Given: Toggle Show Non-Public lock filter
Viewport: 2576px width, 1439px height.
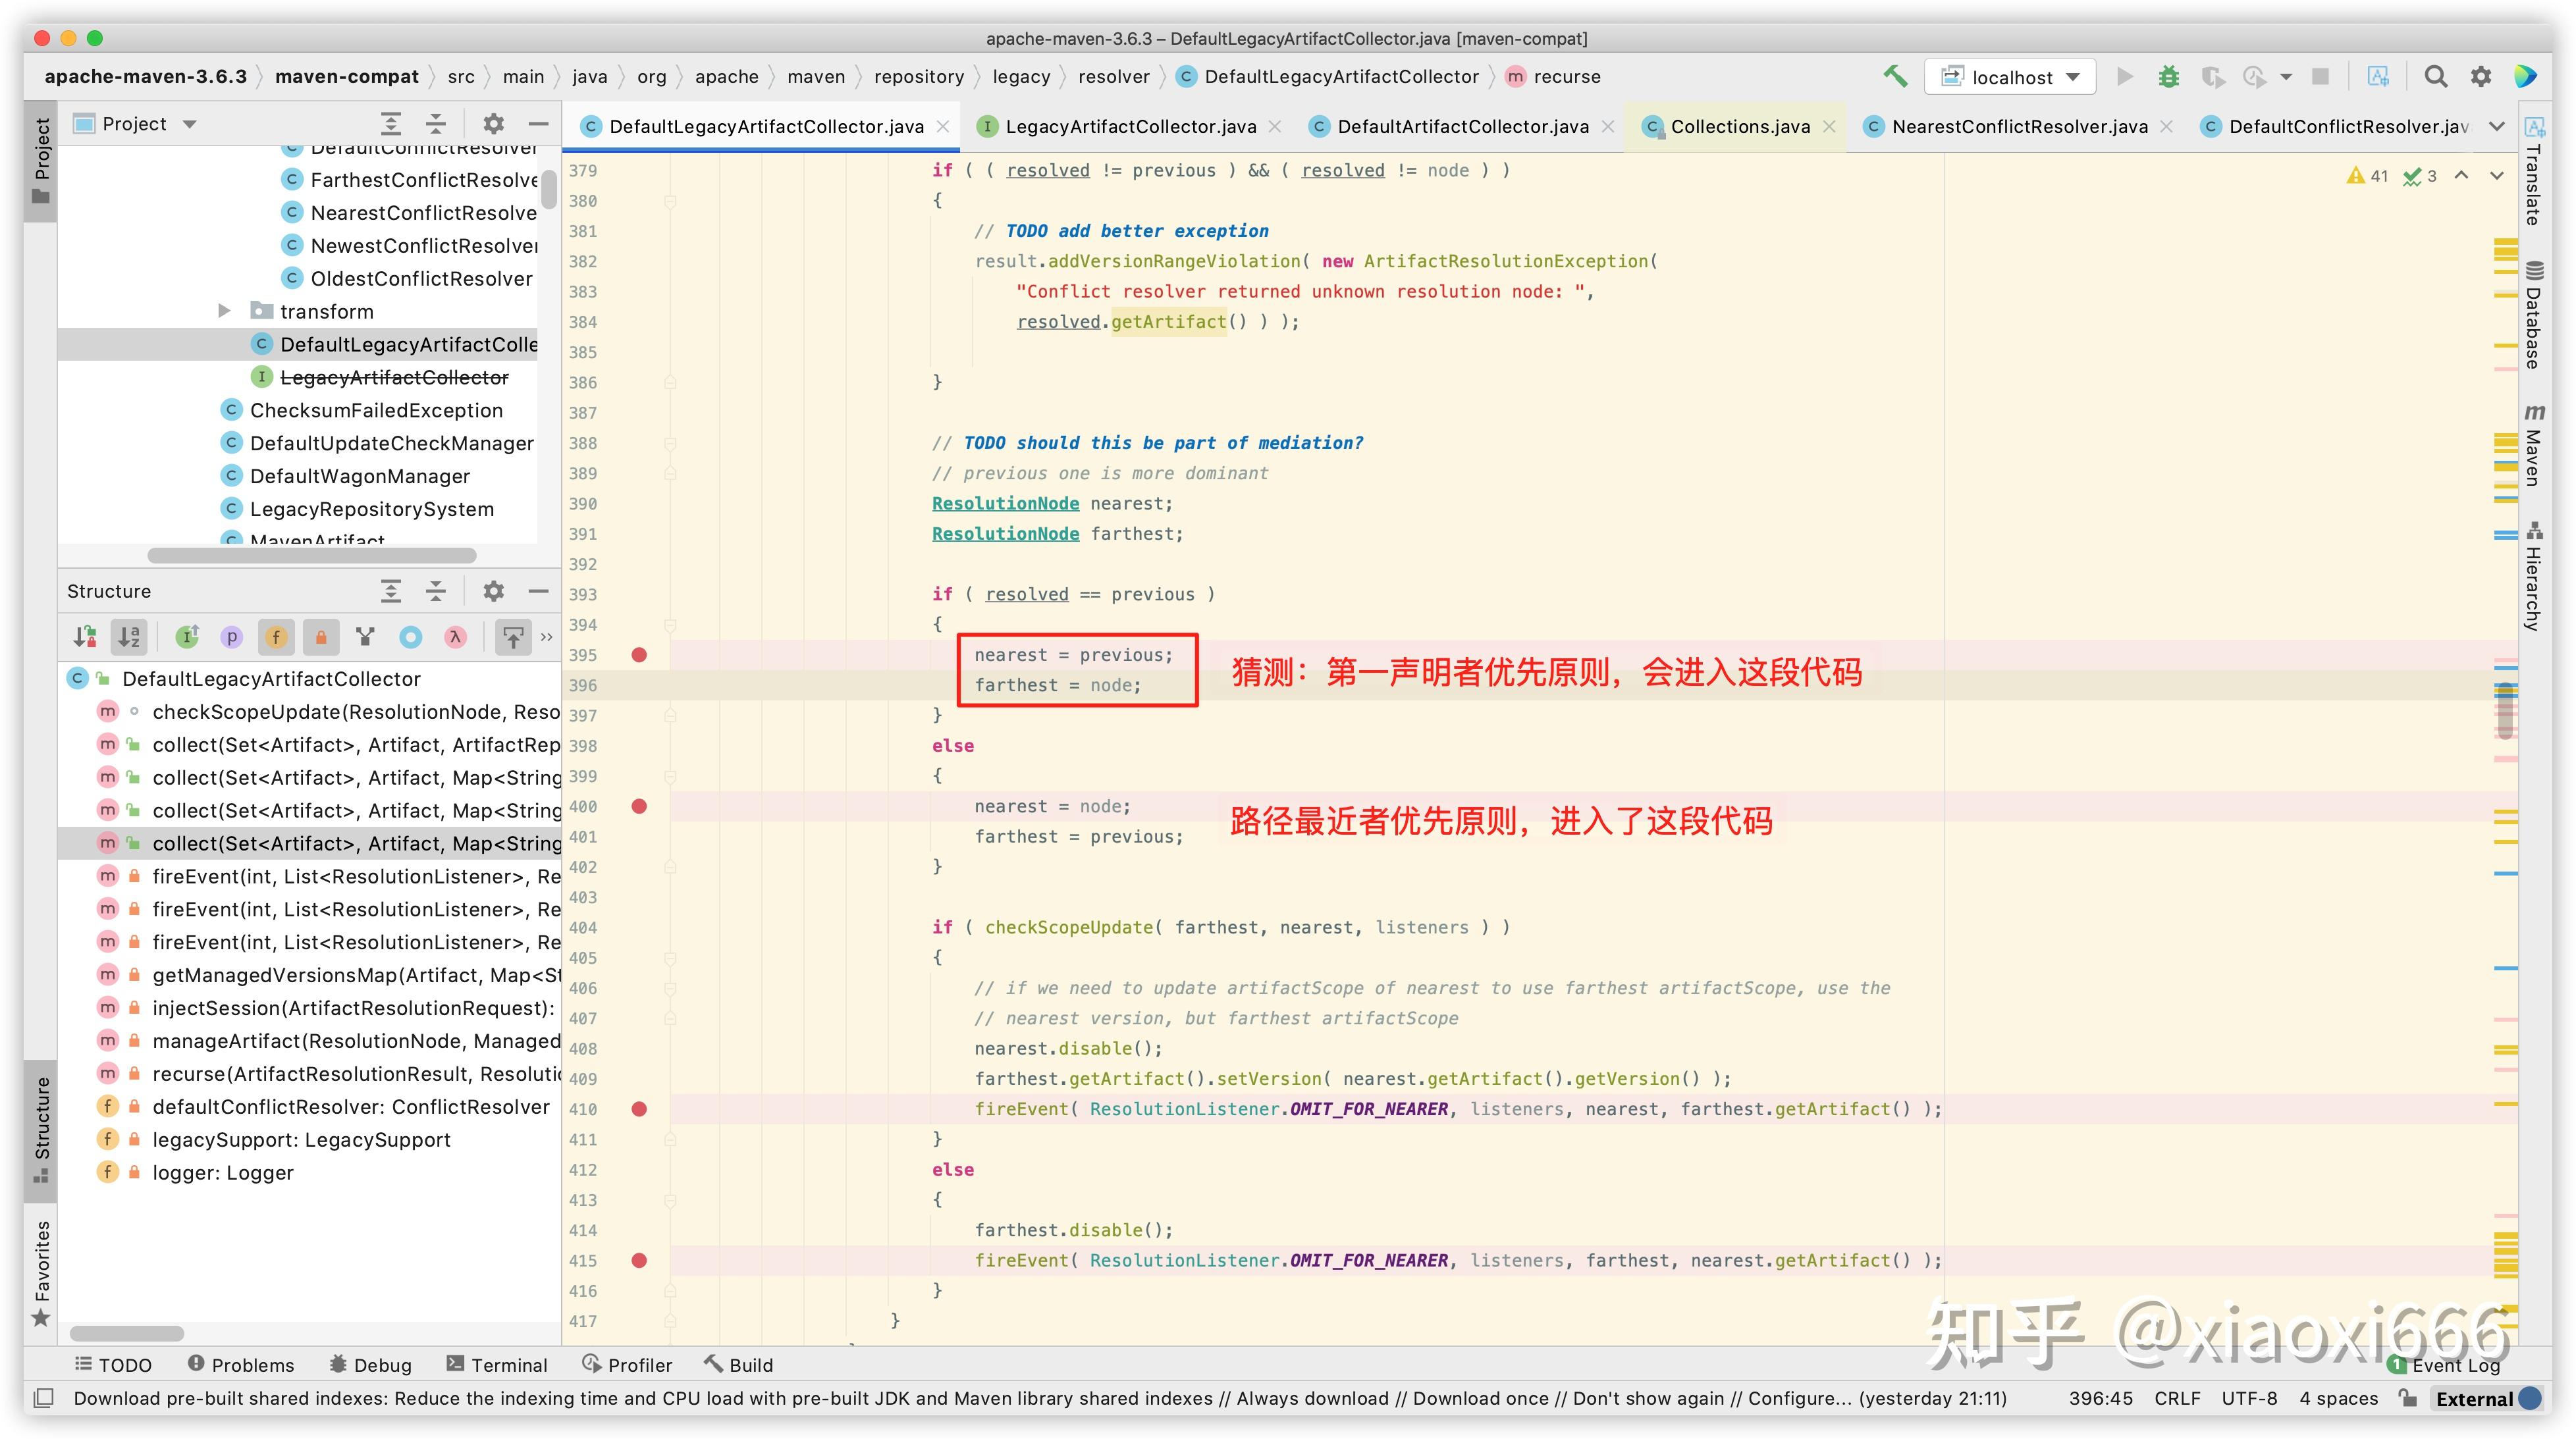Looking at the screenshot, I should pyautogui.click(x=321, y=637).
